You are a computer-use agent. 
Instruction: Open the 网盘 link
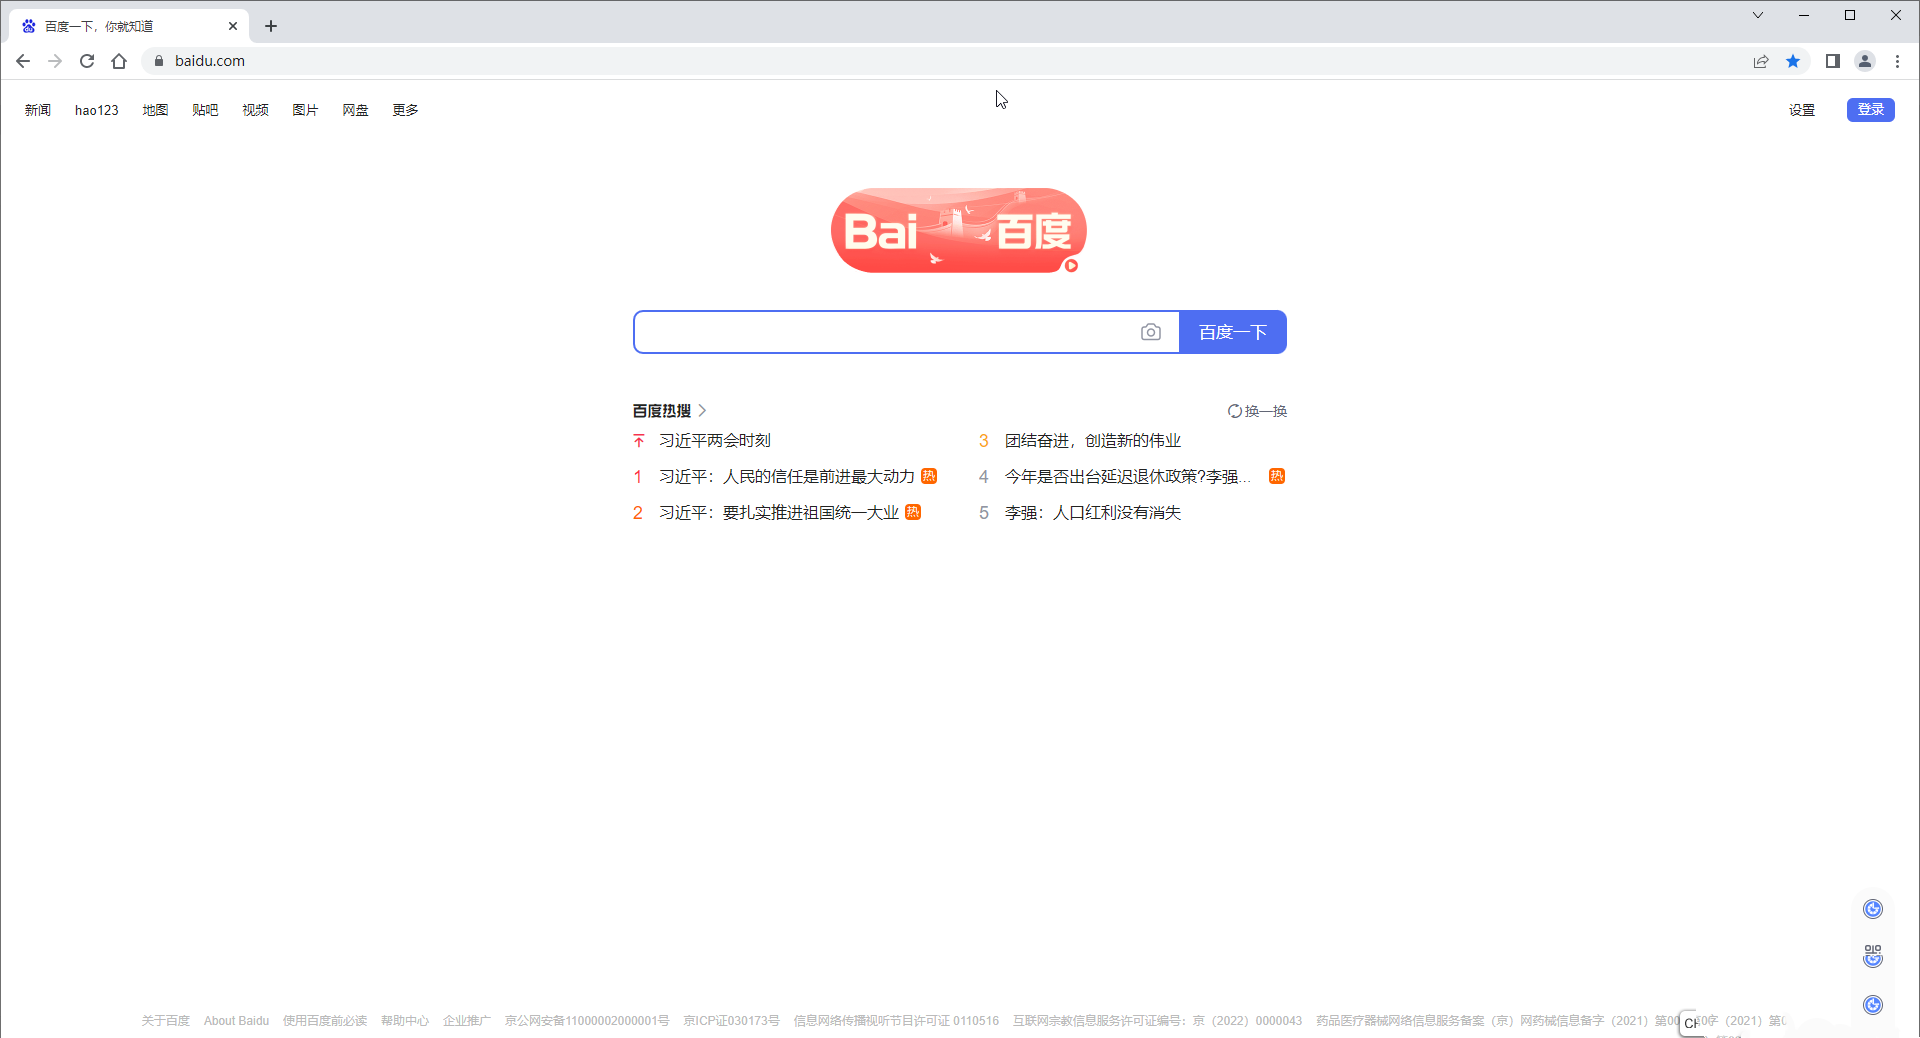coord(355,110)
